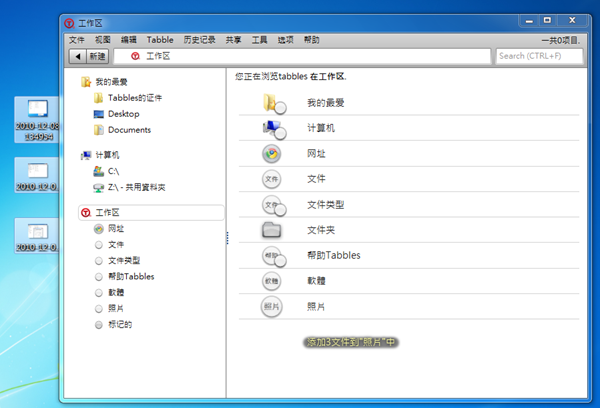Click the 计算机 icon in sidebar

[86, 155]
